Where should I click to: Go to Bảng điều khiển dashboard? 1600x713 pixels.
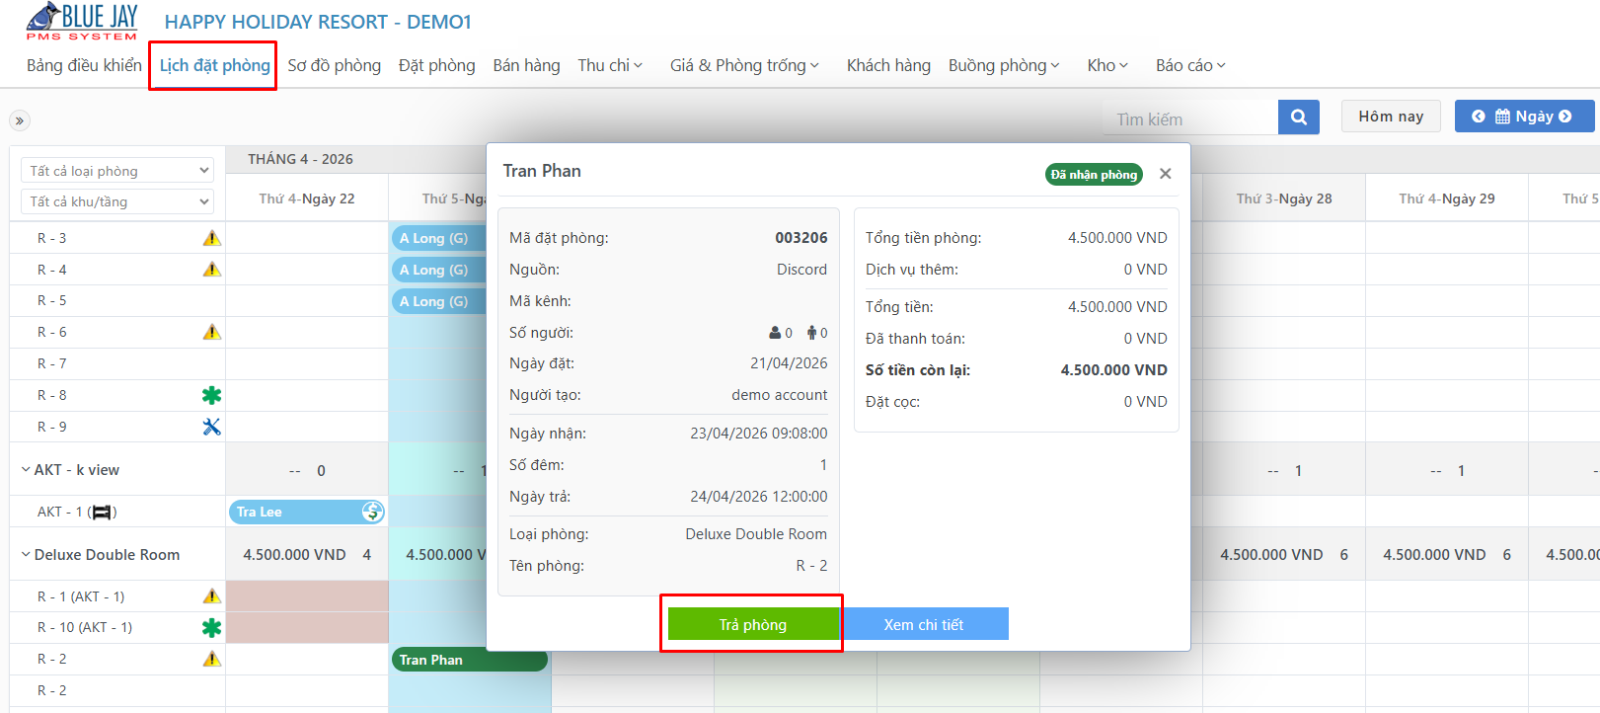[84, 65]
